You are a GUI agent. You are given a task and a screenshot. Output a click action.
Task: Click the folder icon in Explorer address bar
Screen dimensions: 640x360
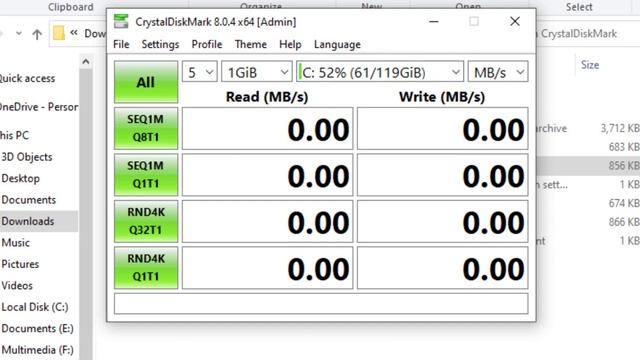tap(59, 33)
